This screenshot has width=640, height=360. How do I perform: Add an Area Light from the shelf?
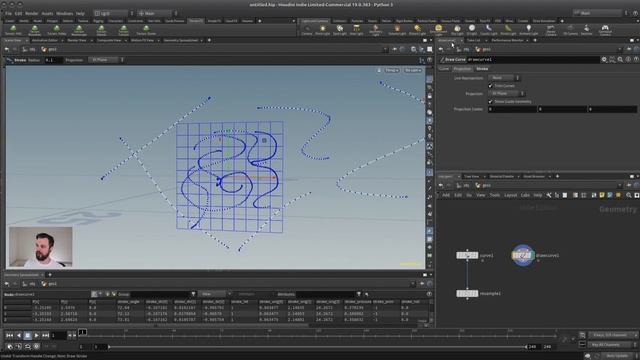(356, 30)
